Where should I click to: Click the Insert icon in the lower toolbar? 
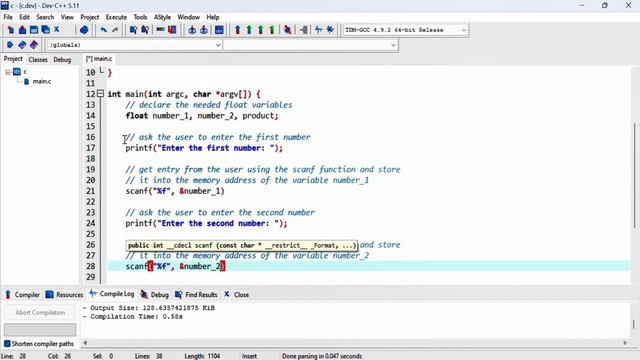pos(10,45)
